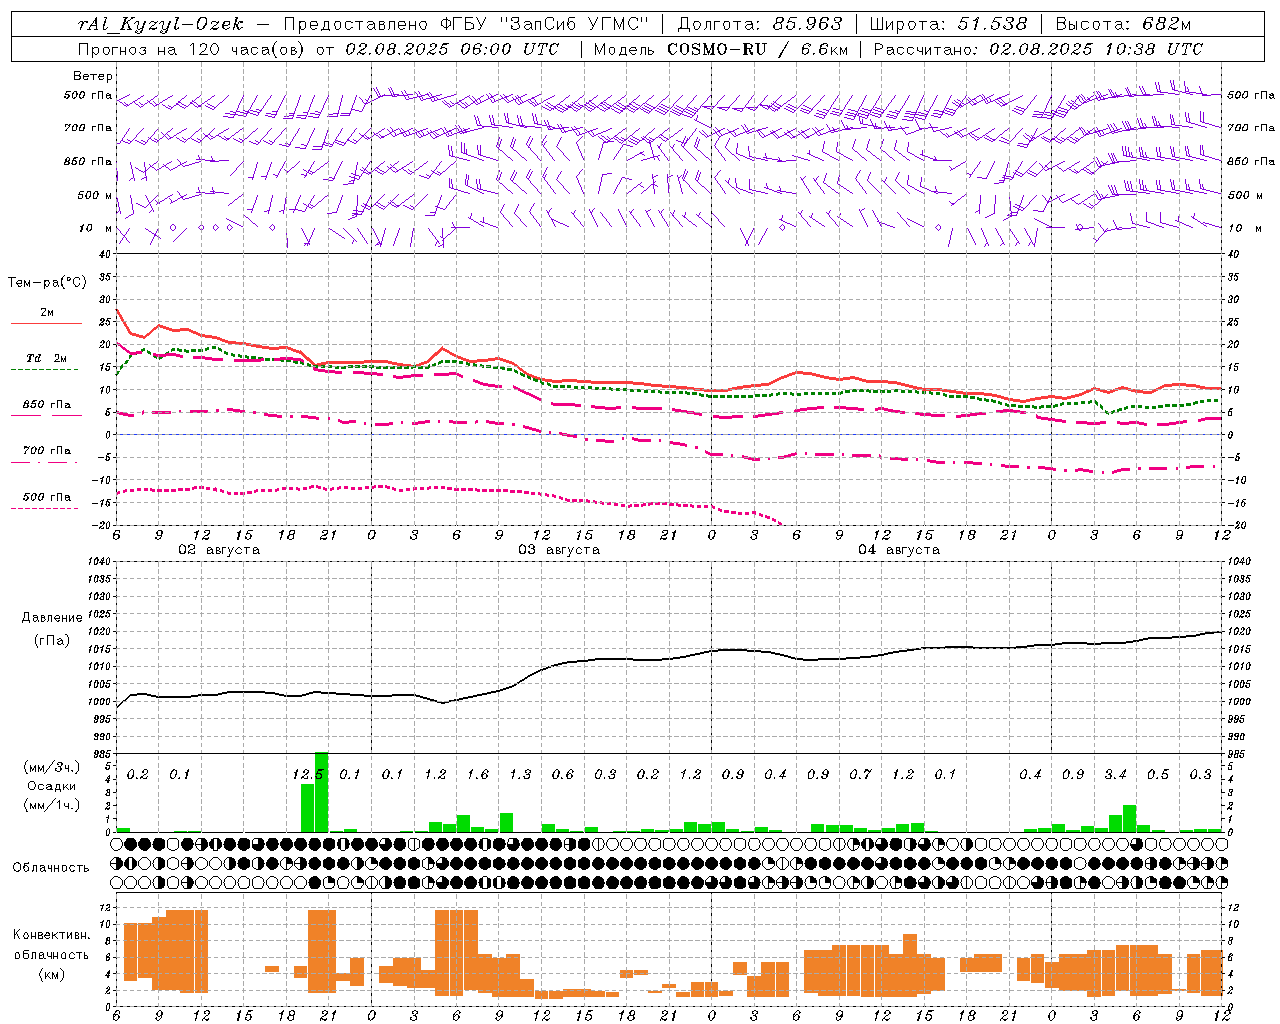
Task: Click the calculation time Рассчитано: 02.08.2025 10:38 UTC
Action: pyautogui.click(x=1038, y=49)
